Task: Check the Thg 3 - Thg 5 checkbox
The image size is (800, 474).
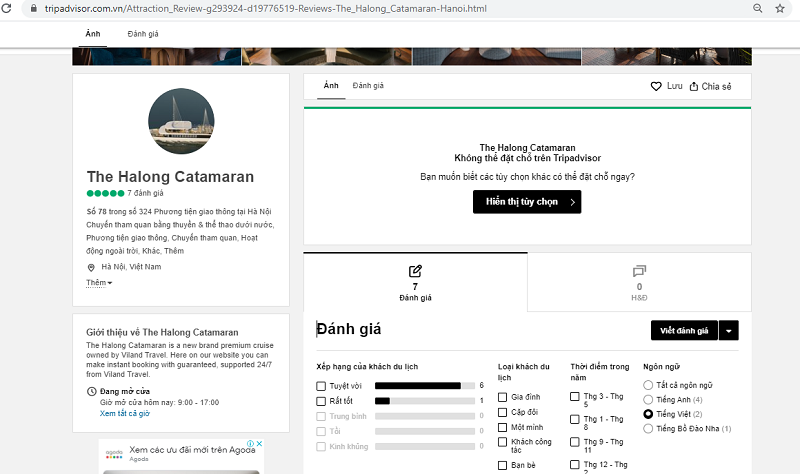Action: 575,396
